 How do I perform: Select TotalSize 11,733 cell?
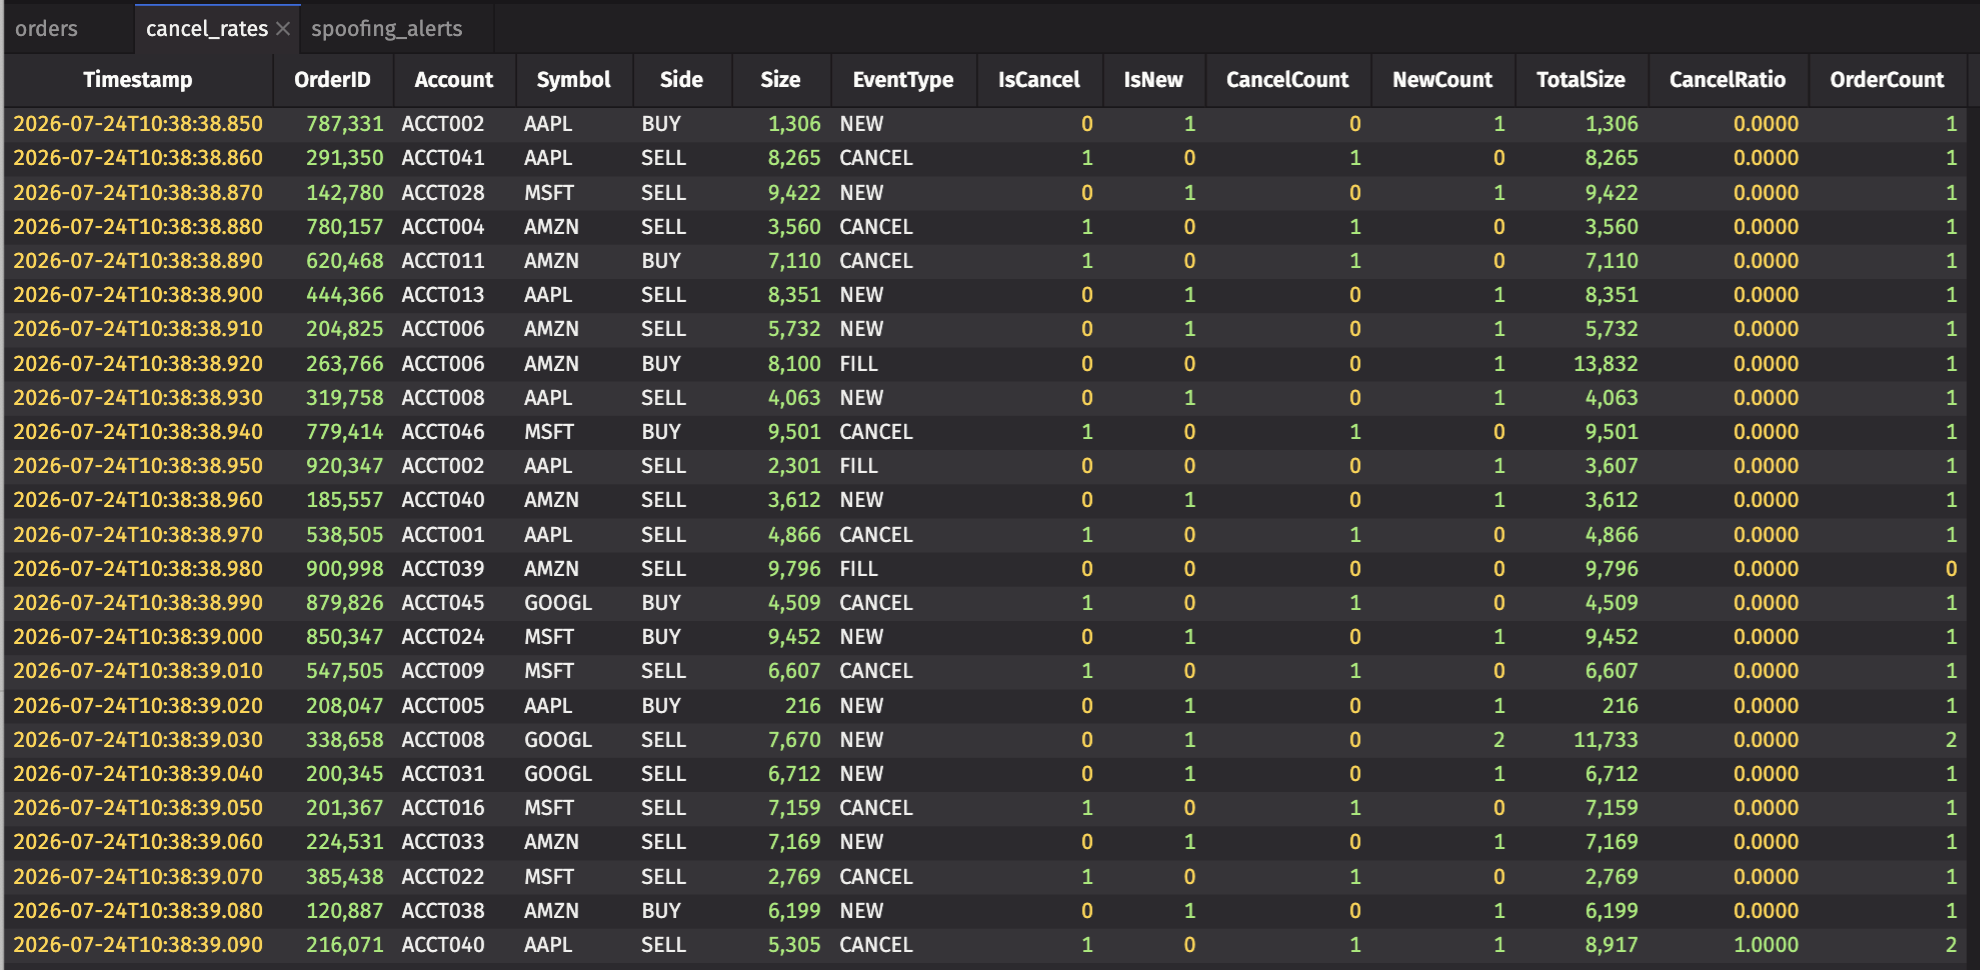point(1581,740)
